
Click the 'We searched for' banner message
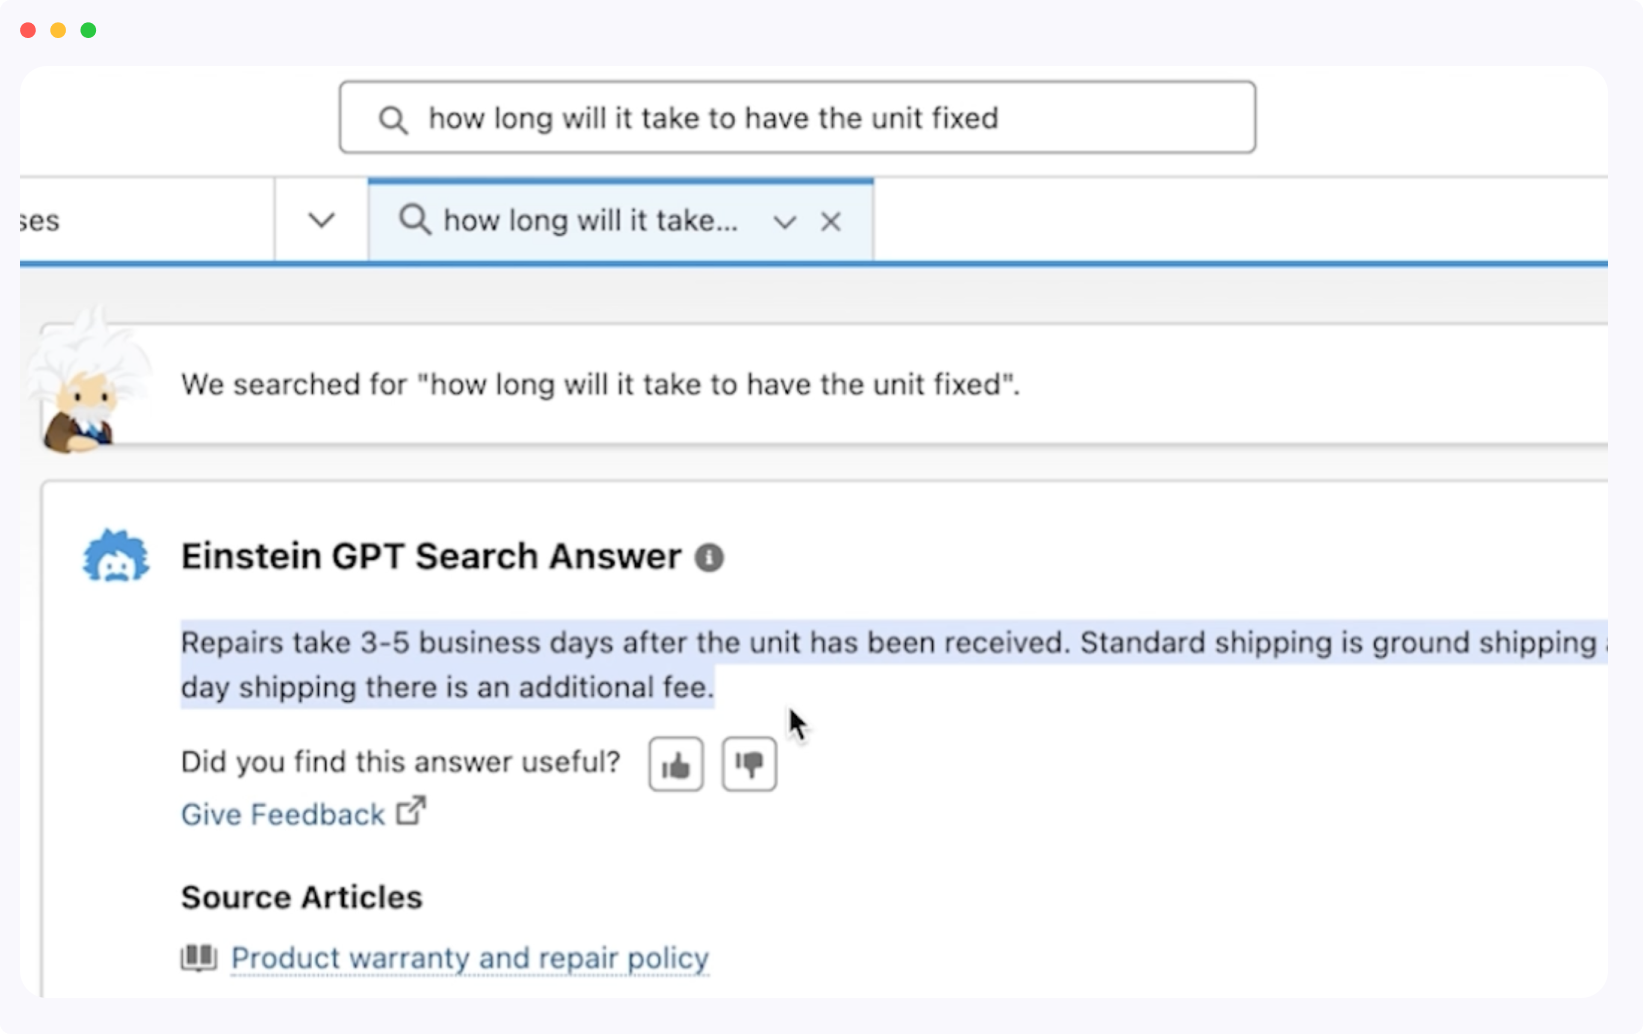pyautogui.click(x=600, y=384)
